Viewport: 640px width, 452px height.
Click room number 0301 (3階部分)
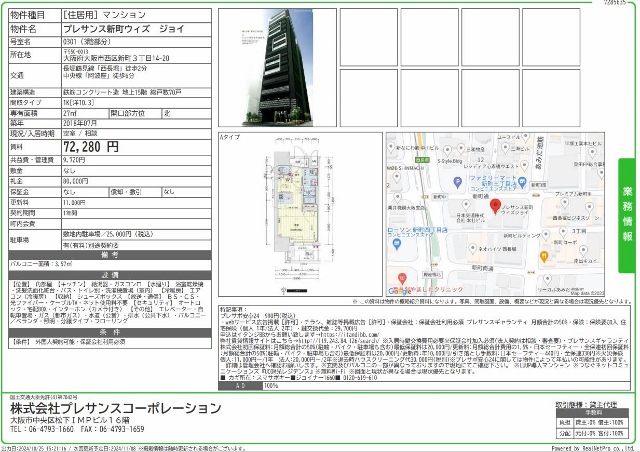click(x=87, y=42)
